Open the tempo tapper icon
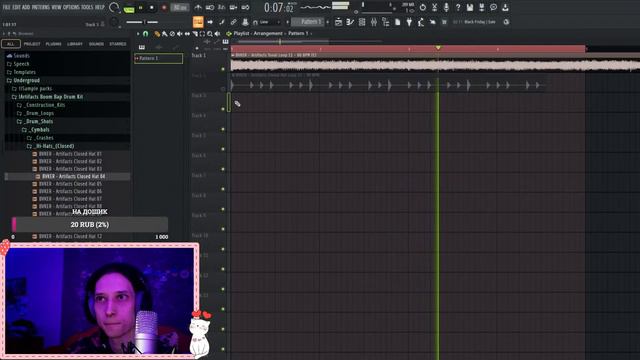Screen dimensions: 640x360 421,22
